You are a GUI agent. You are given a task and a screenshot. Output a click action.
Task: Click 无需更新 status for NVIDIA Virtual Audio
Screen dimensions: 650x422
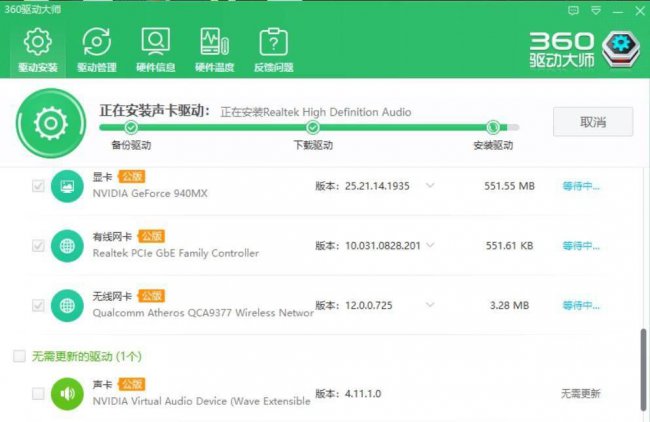tap(580, 393)
